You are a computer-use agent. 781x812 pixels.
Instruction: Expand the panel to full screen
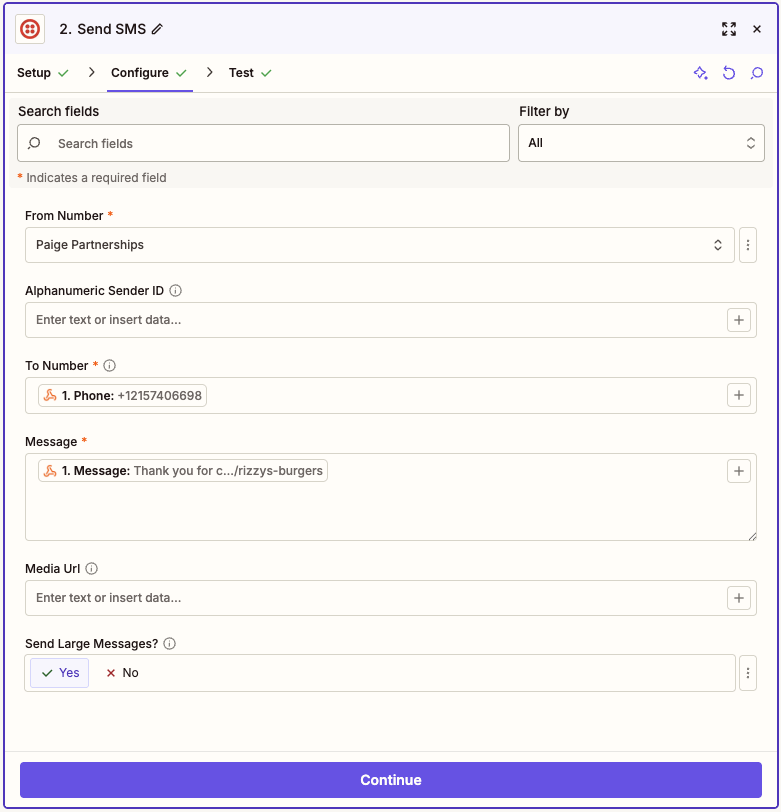pyautogui.click(x=729, y=29)
